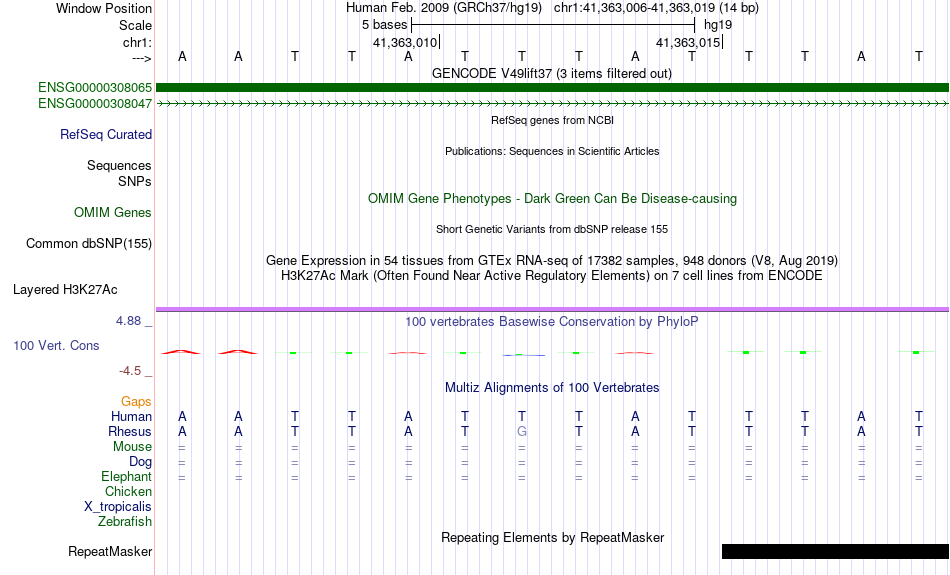Click the sequence direction arrow label
This screenshot has width=950, height=575.
point(142,58)
